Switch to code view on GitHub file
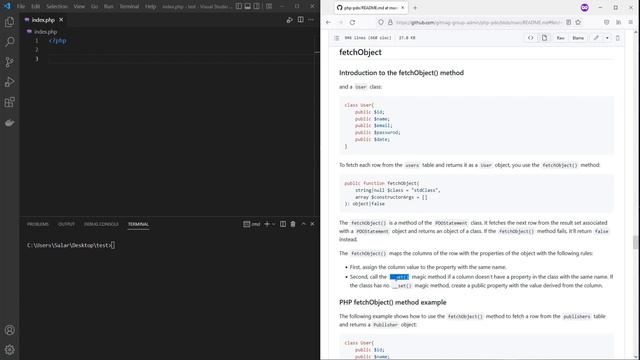The image size is (640, 360). click(x=530, y=38)
